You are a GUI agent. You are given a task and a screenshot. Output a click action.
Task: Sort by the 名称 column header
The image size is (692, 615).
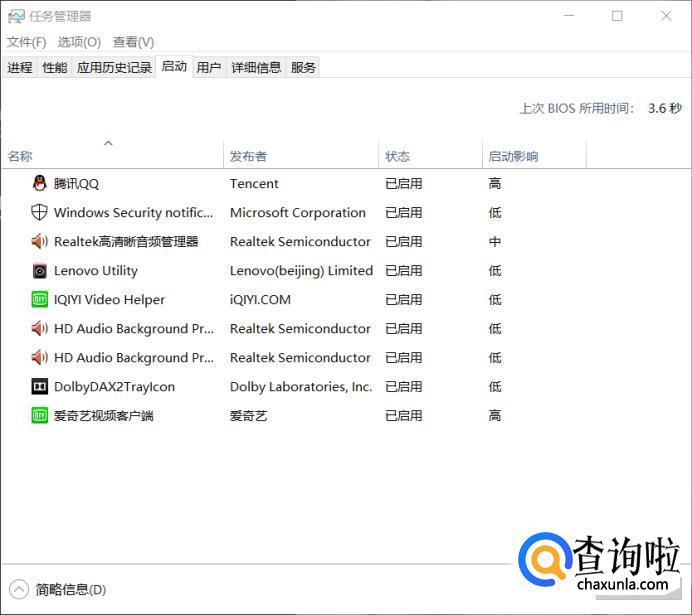point(113,153)
